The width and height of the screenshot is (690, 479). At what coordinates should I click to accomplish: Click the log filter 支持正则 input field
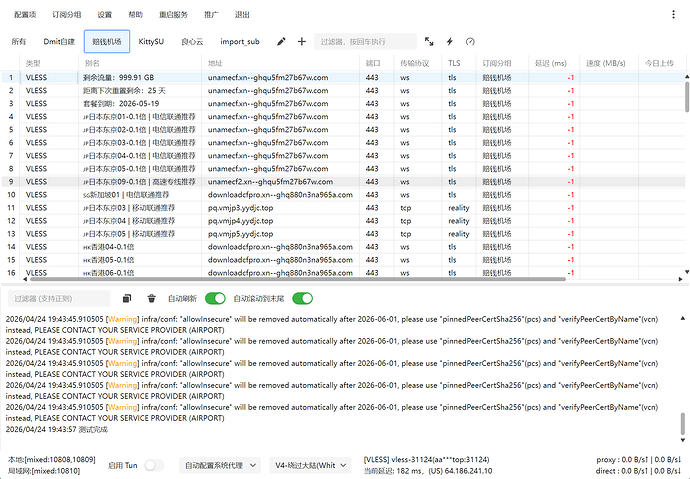tap(59, 299)
